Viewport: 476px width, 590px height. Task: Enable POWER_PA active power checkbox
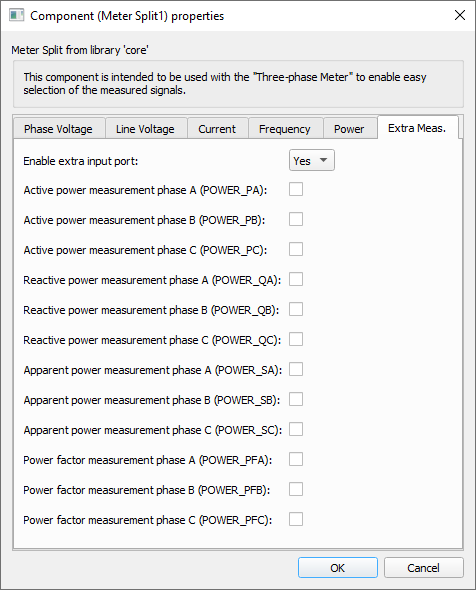(x=296, y=189)
